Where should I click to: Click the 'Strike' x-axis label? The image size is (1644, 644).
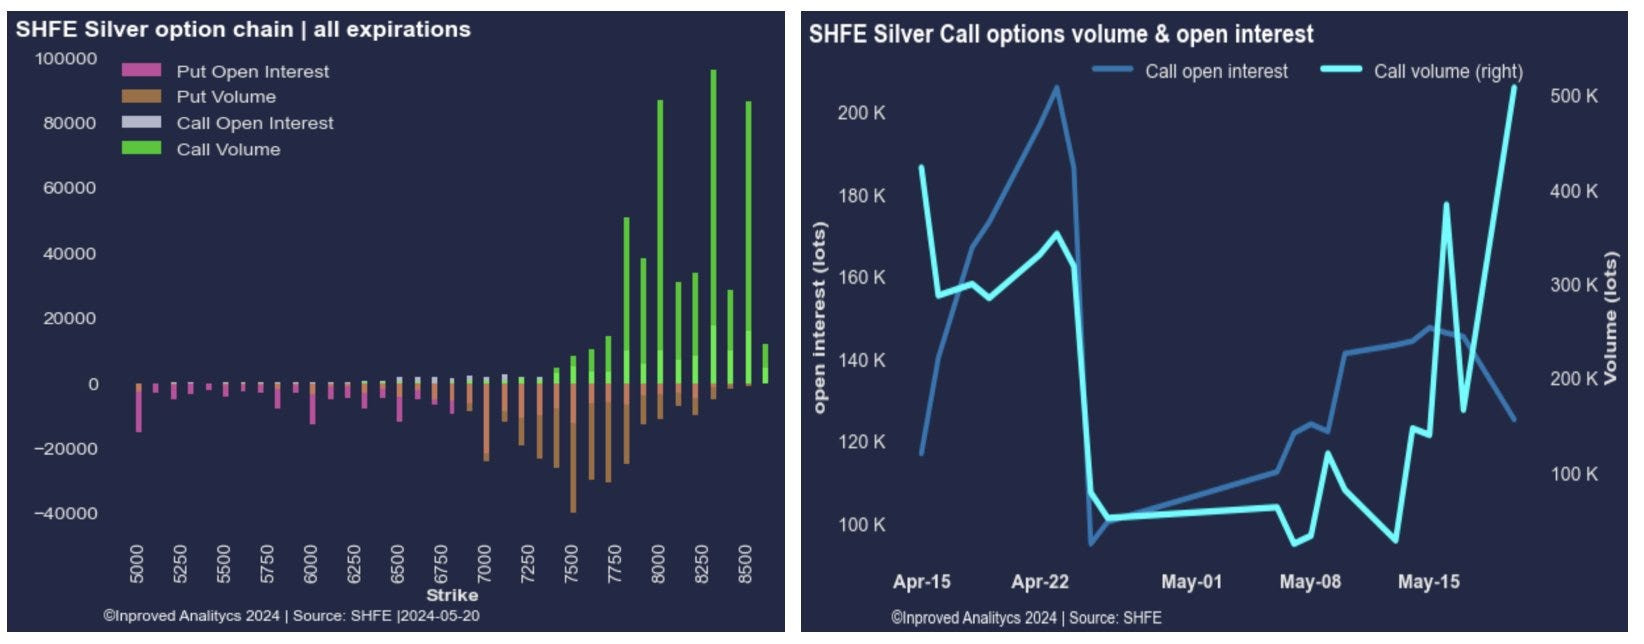pyautogui.click(x=452, y=595)
